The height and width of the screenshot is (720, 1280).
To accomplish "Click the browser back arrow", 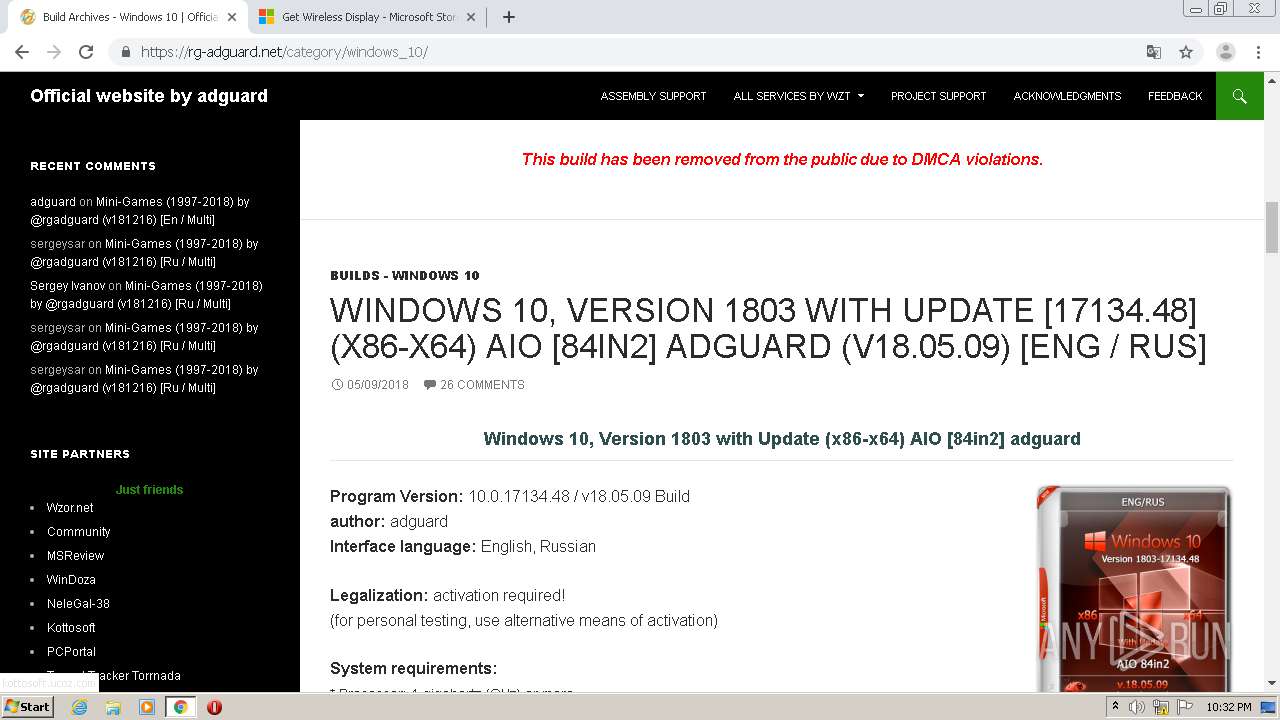I will [22, 52].
